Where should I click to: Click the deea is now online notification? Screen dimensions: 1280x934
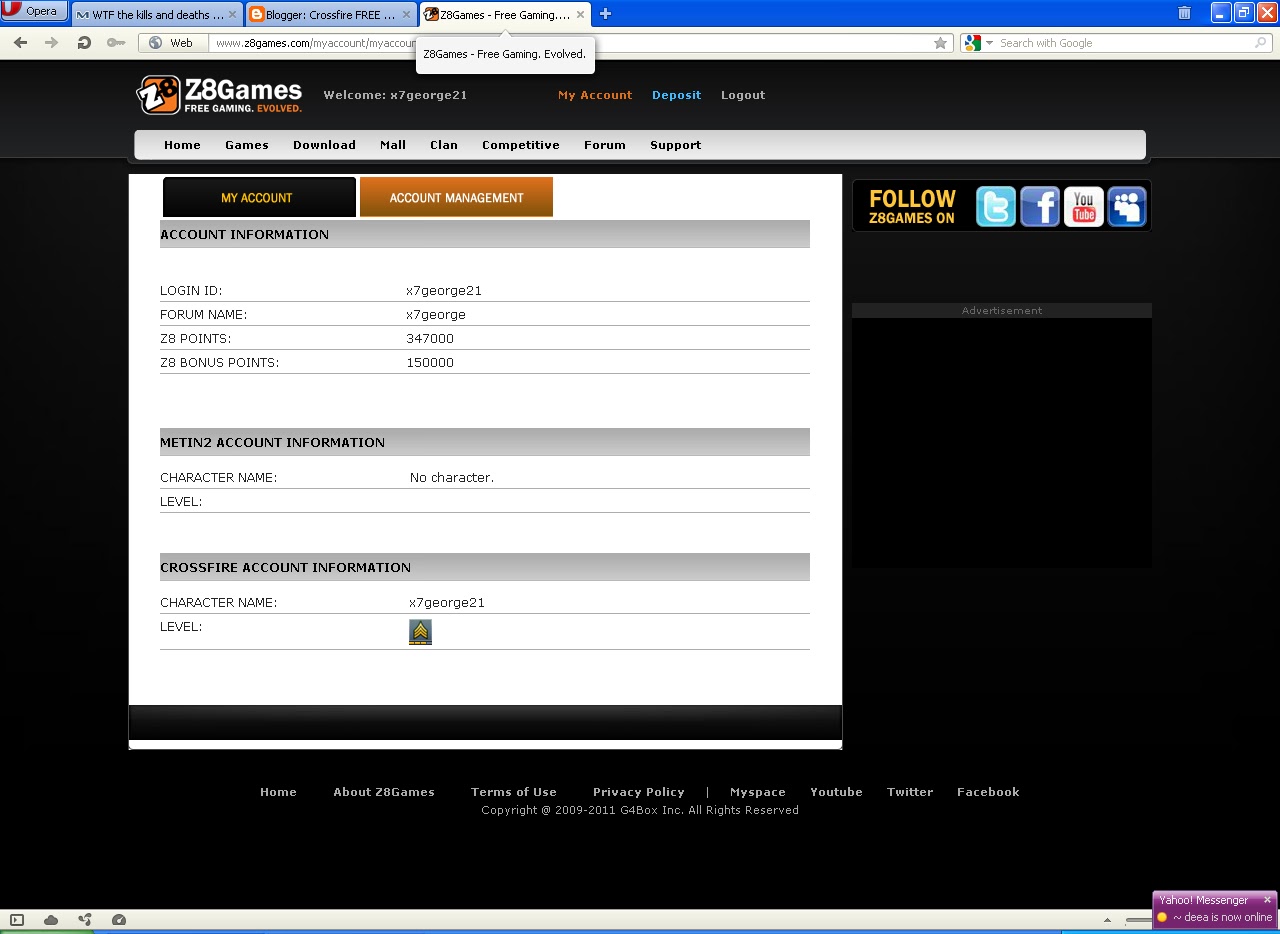pyautogui.click(x=1222, y=917)
